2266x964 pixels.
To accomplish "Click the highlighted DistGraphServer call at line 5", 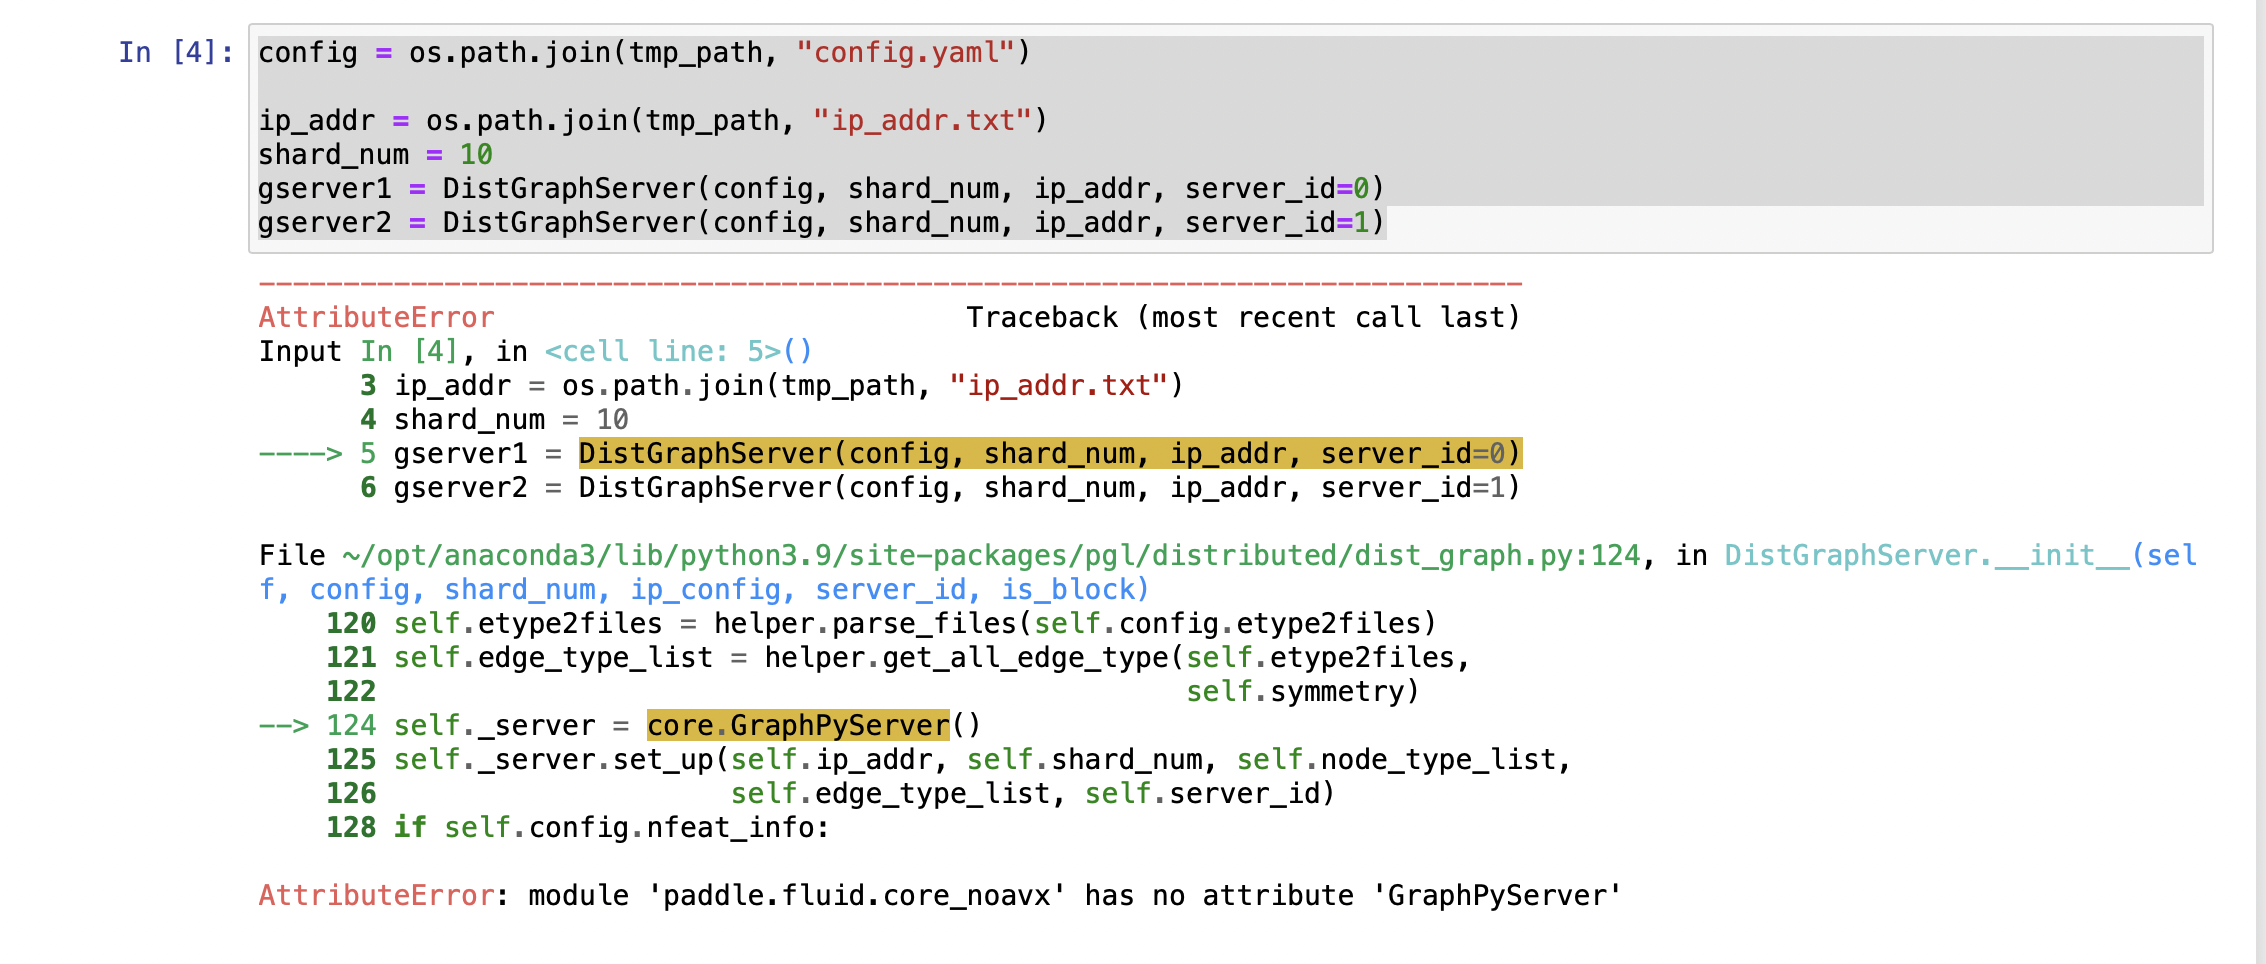I will tap(1050, 452).
